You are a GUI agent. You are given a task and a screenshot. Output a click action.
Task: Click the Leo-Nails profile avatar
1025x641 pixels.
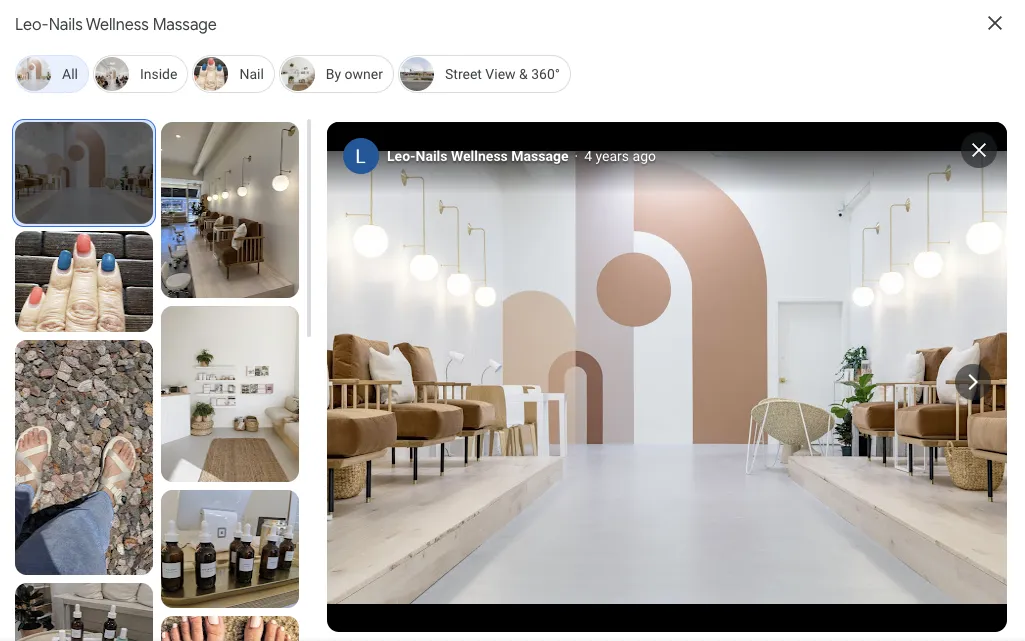tap(360, 157)
